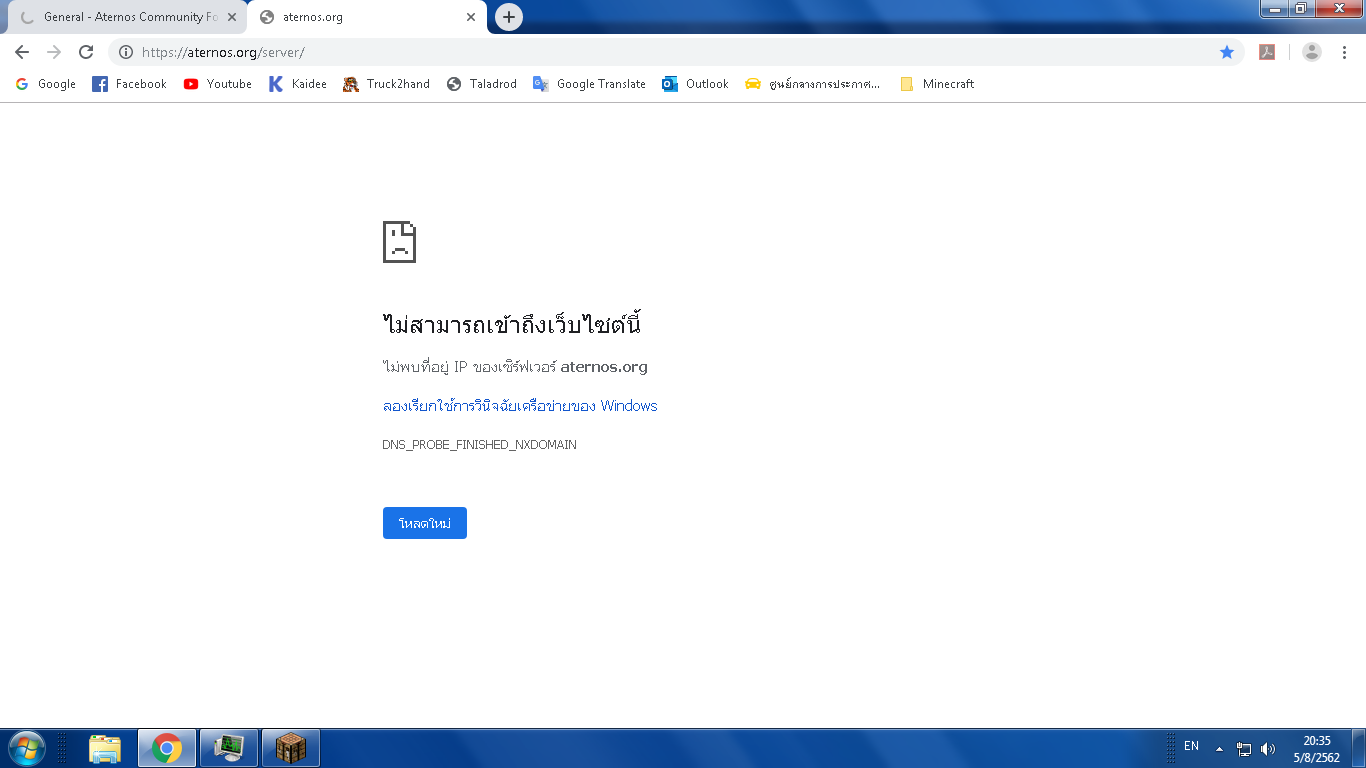
Task: Open the Kaidee bookmark
Action: (298, 84)
